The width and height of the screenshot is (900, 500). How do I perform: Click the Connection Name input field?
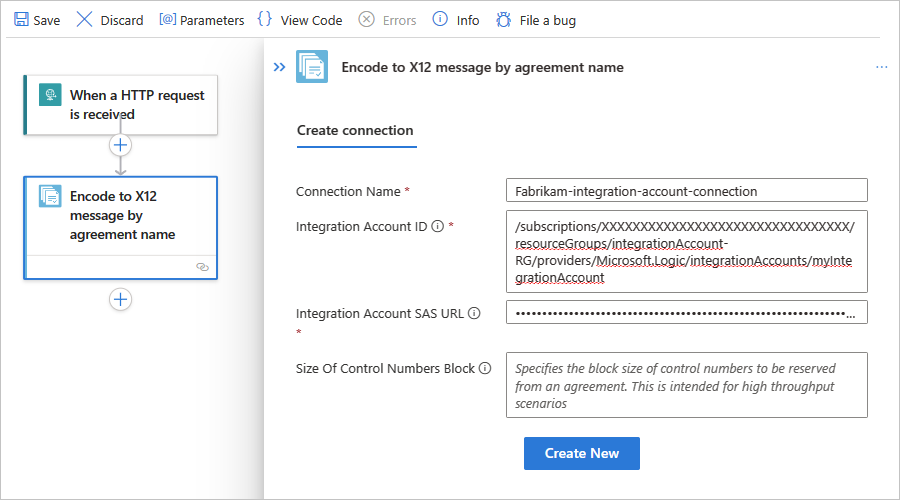coord(686,191)
